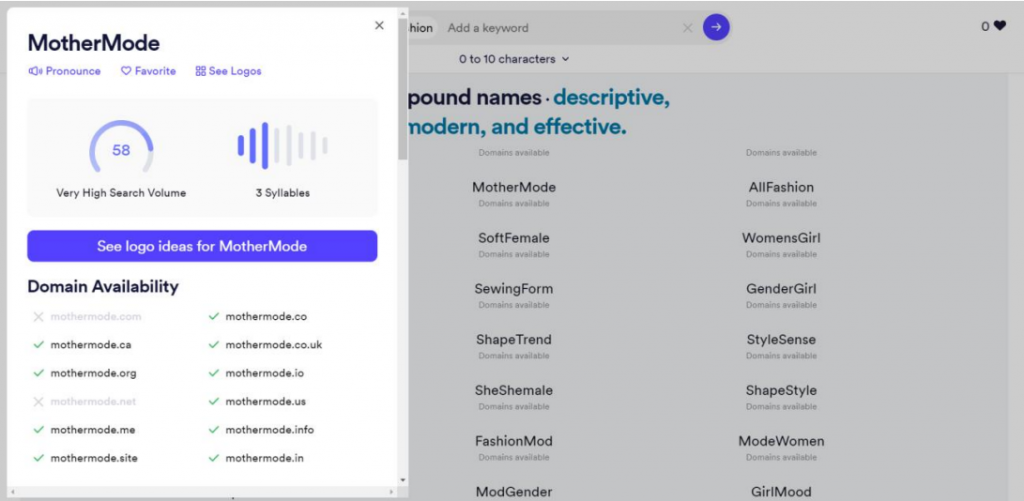The height and width of the screenshot is (501, 1024).
Task: Select mothermode.ca domain
Action: point(91,345)
